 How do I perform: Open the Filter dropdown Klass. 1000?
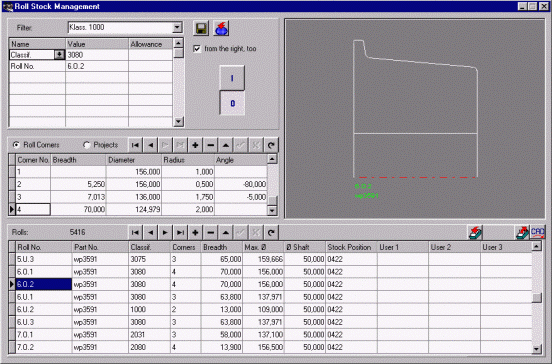[177, 27]
